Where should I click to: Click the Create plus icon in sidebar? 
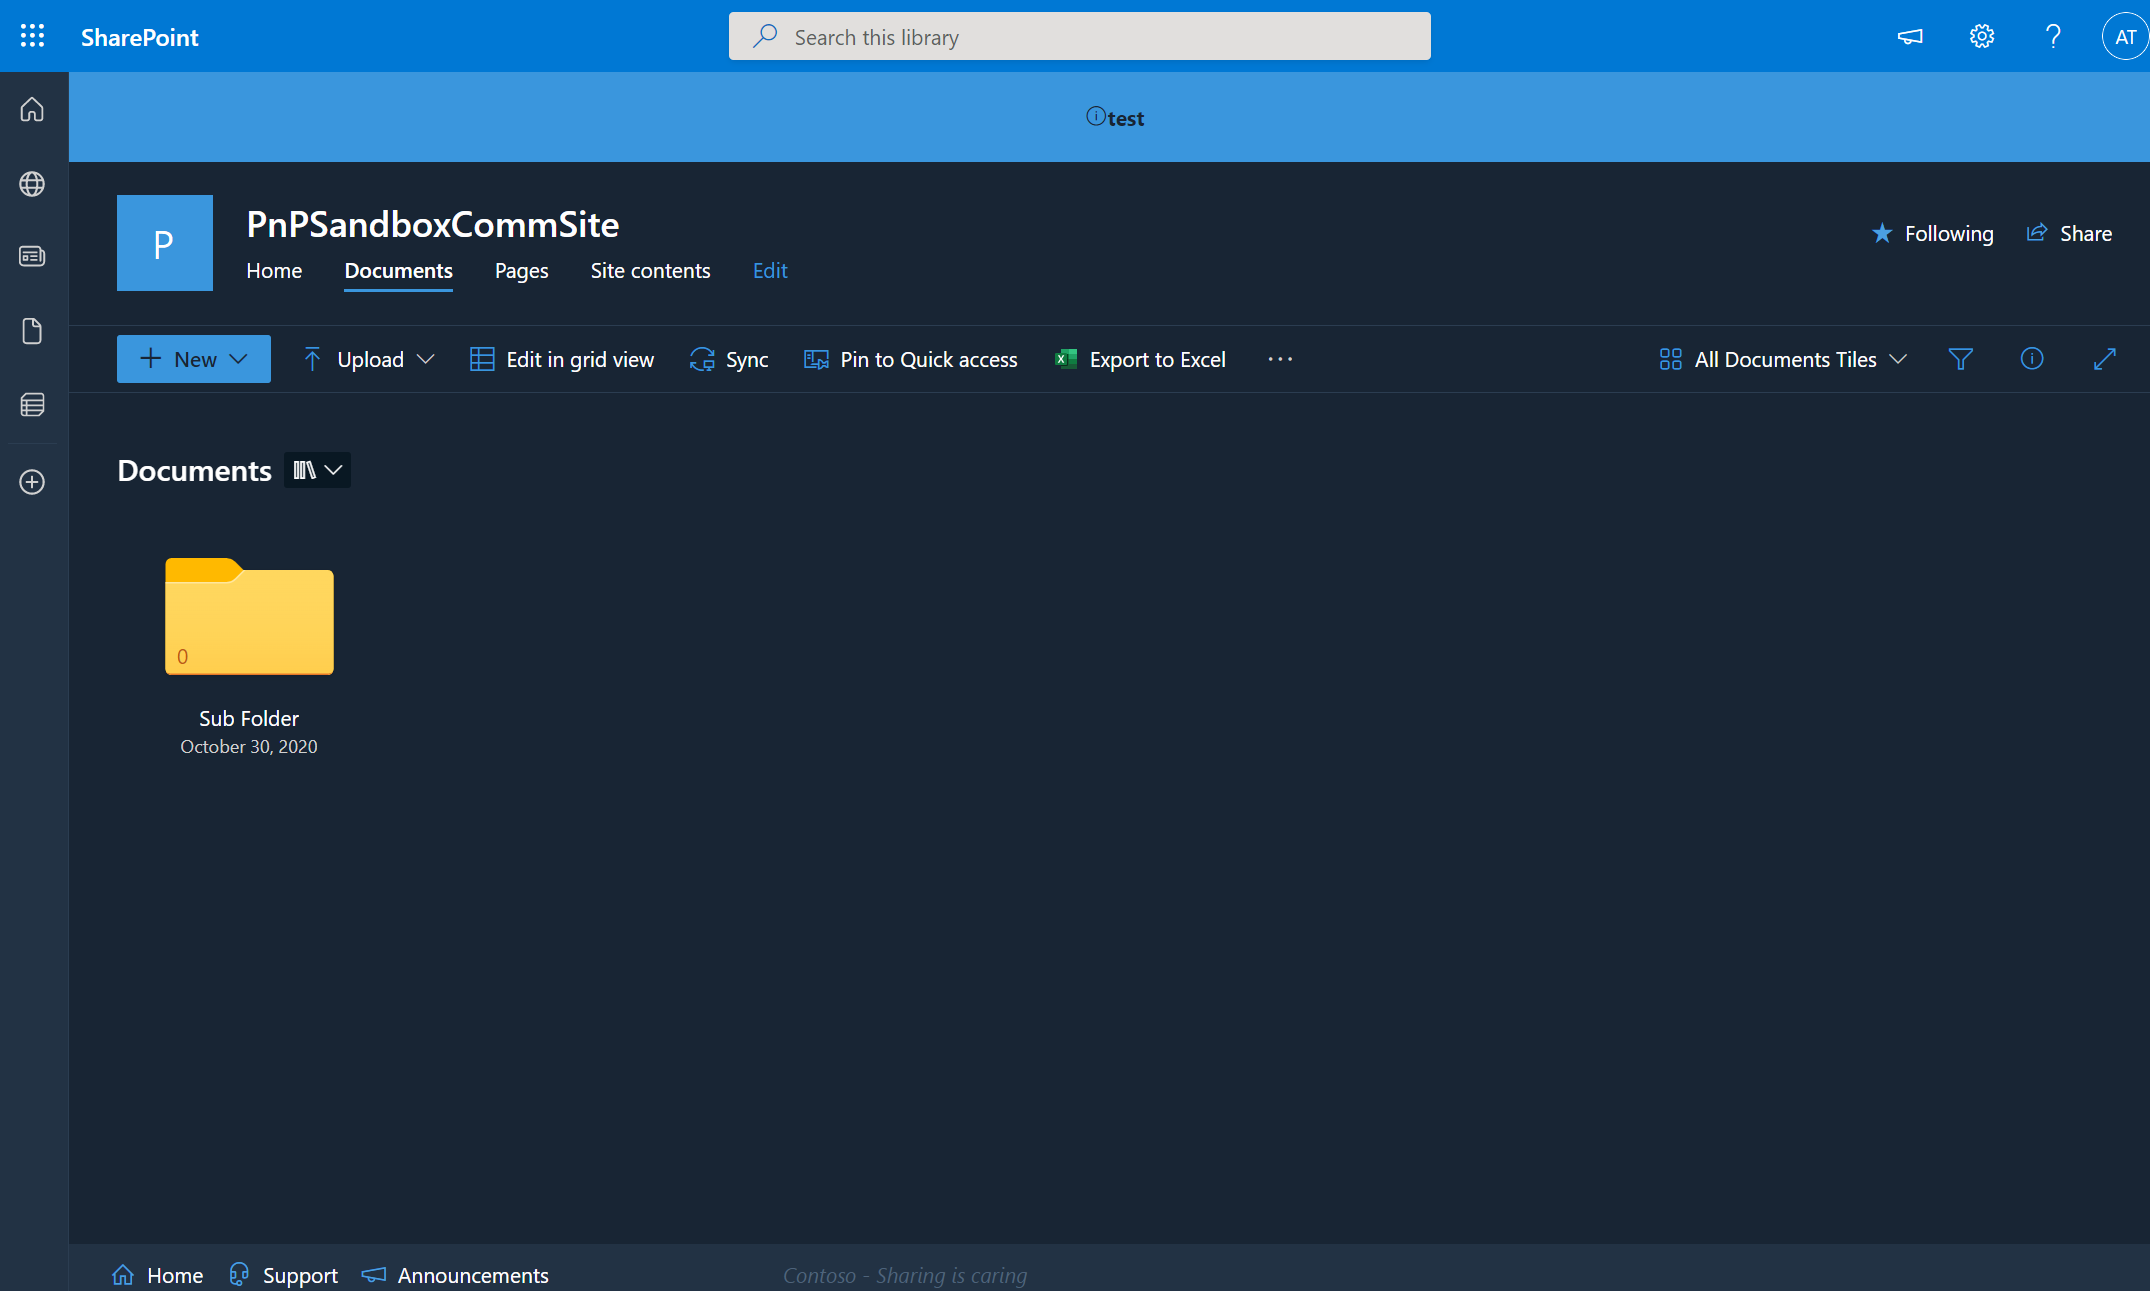point(32,482)
